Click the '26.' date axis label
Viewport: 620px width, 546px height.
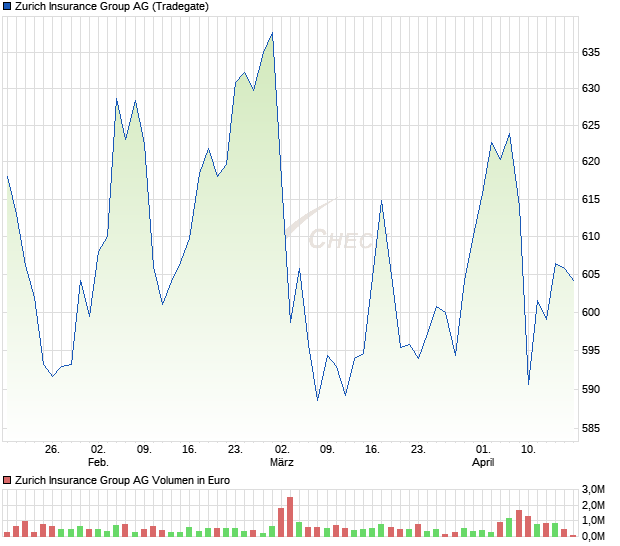(x=52, y=449)
